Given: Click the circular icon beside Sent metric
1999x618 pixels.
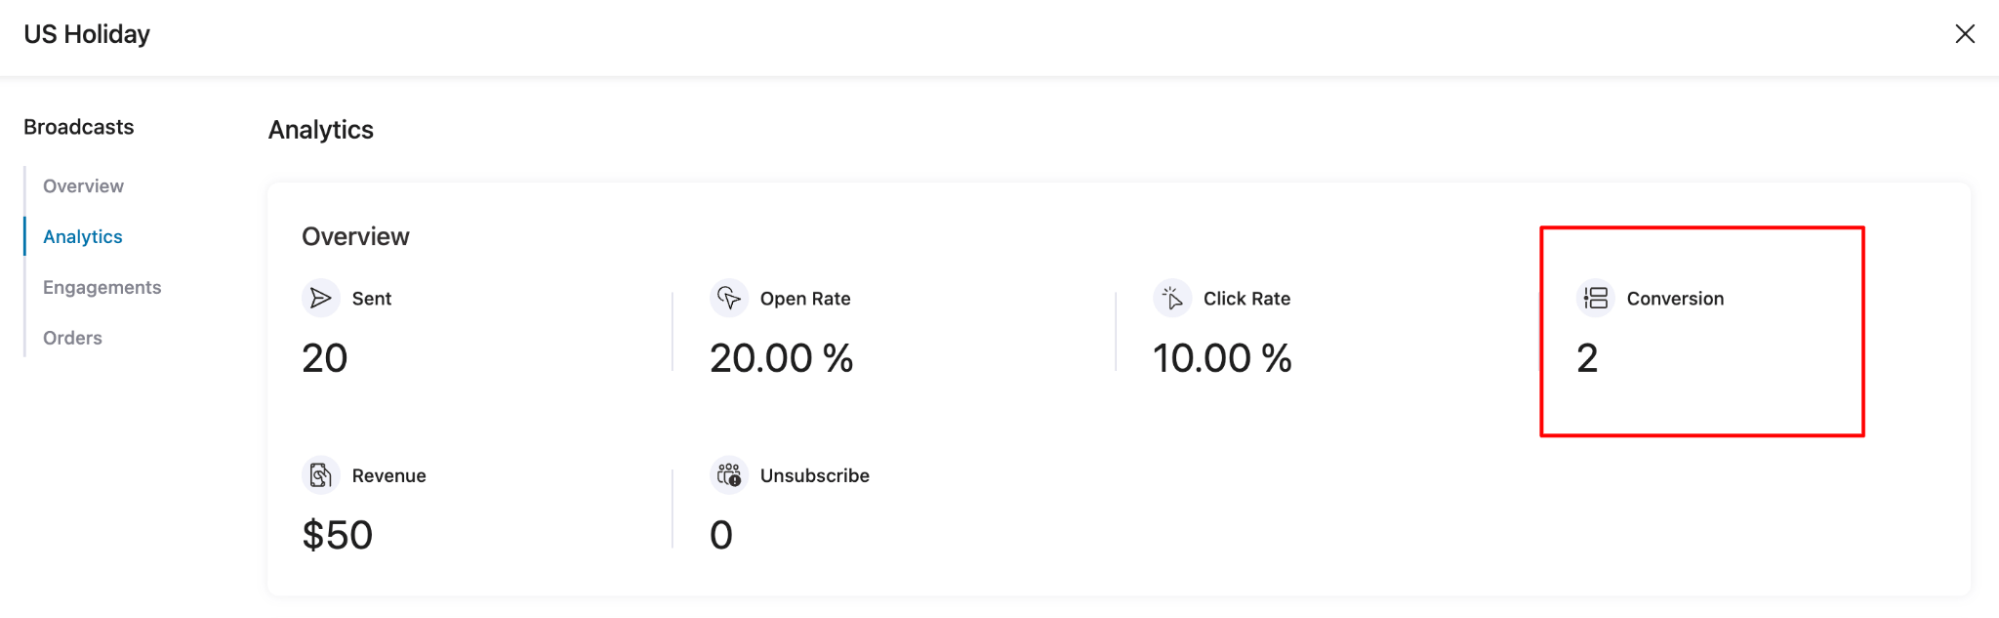Looking at the screenshot, I should [x=320, y=297].
